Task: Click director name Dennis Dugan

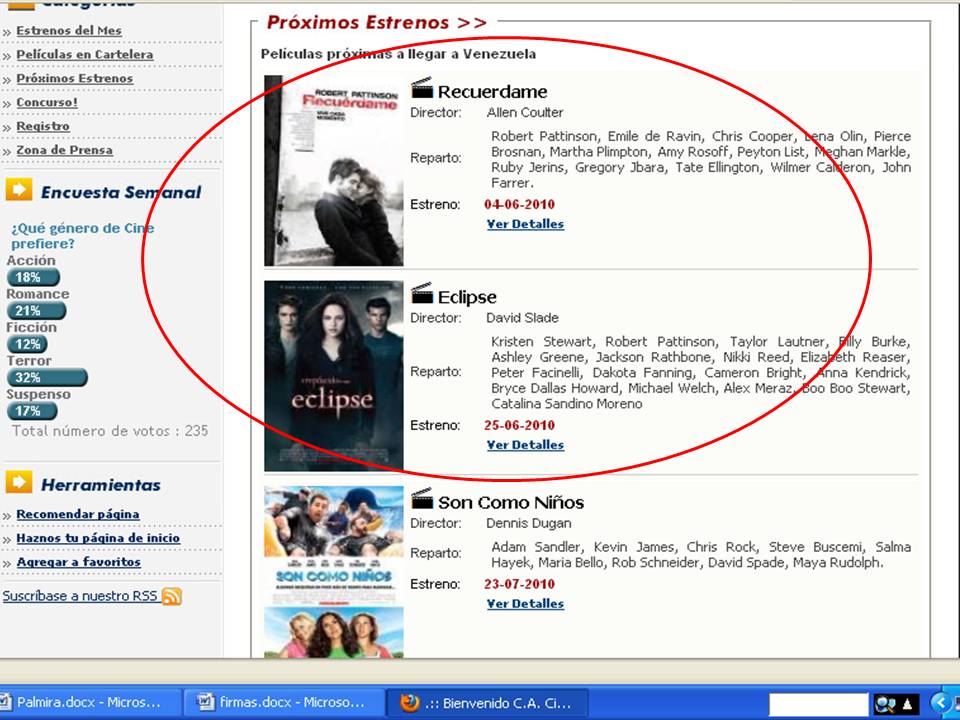Action: coord(528,523)
